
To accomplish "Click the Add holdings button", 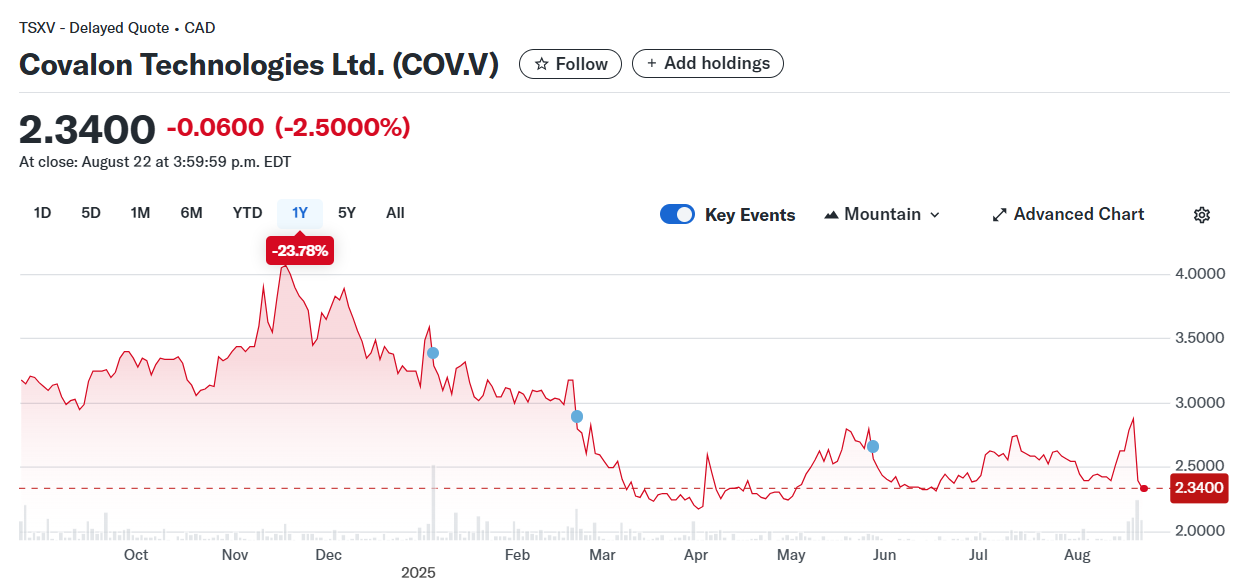I will (x=707, y=63).
